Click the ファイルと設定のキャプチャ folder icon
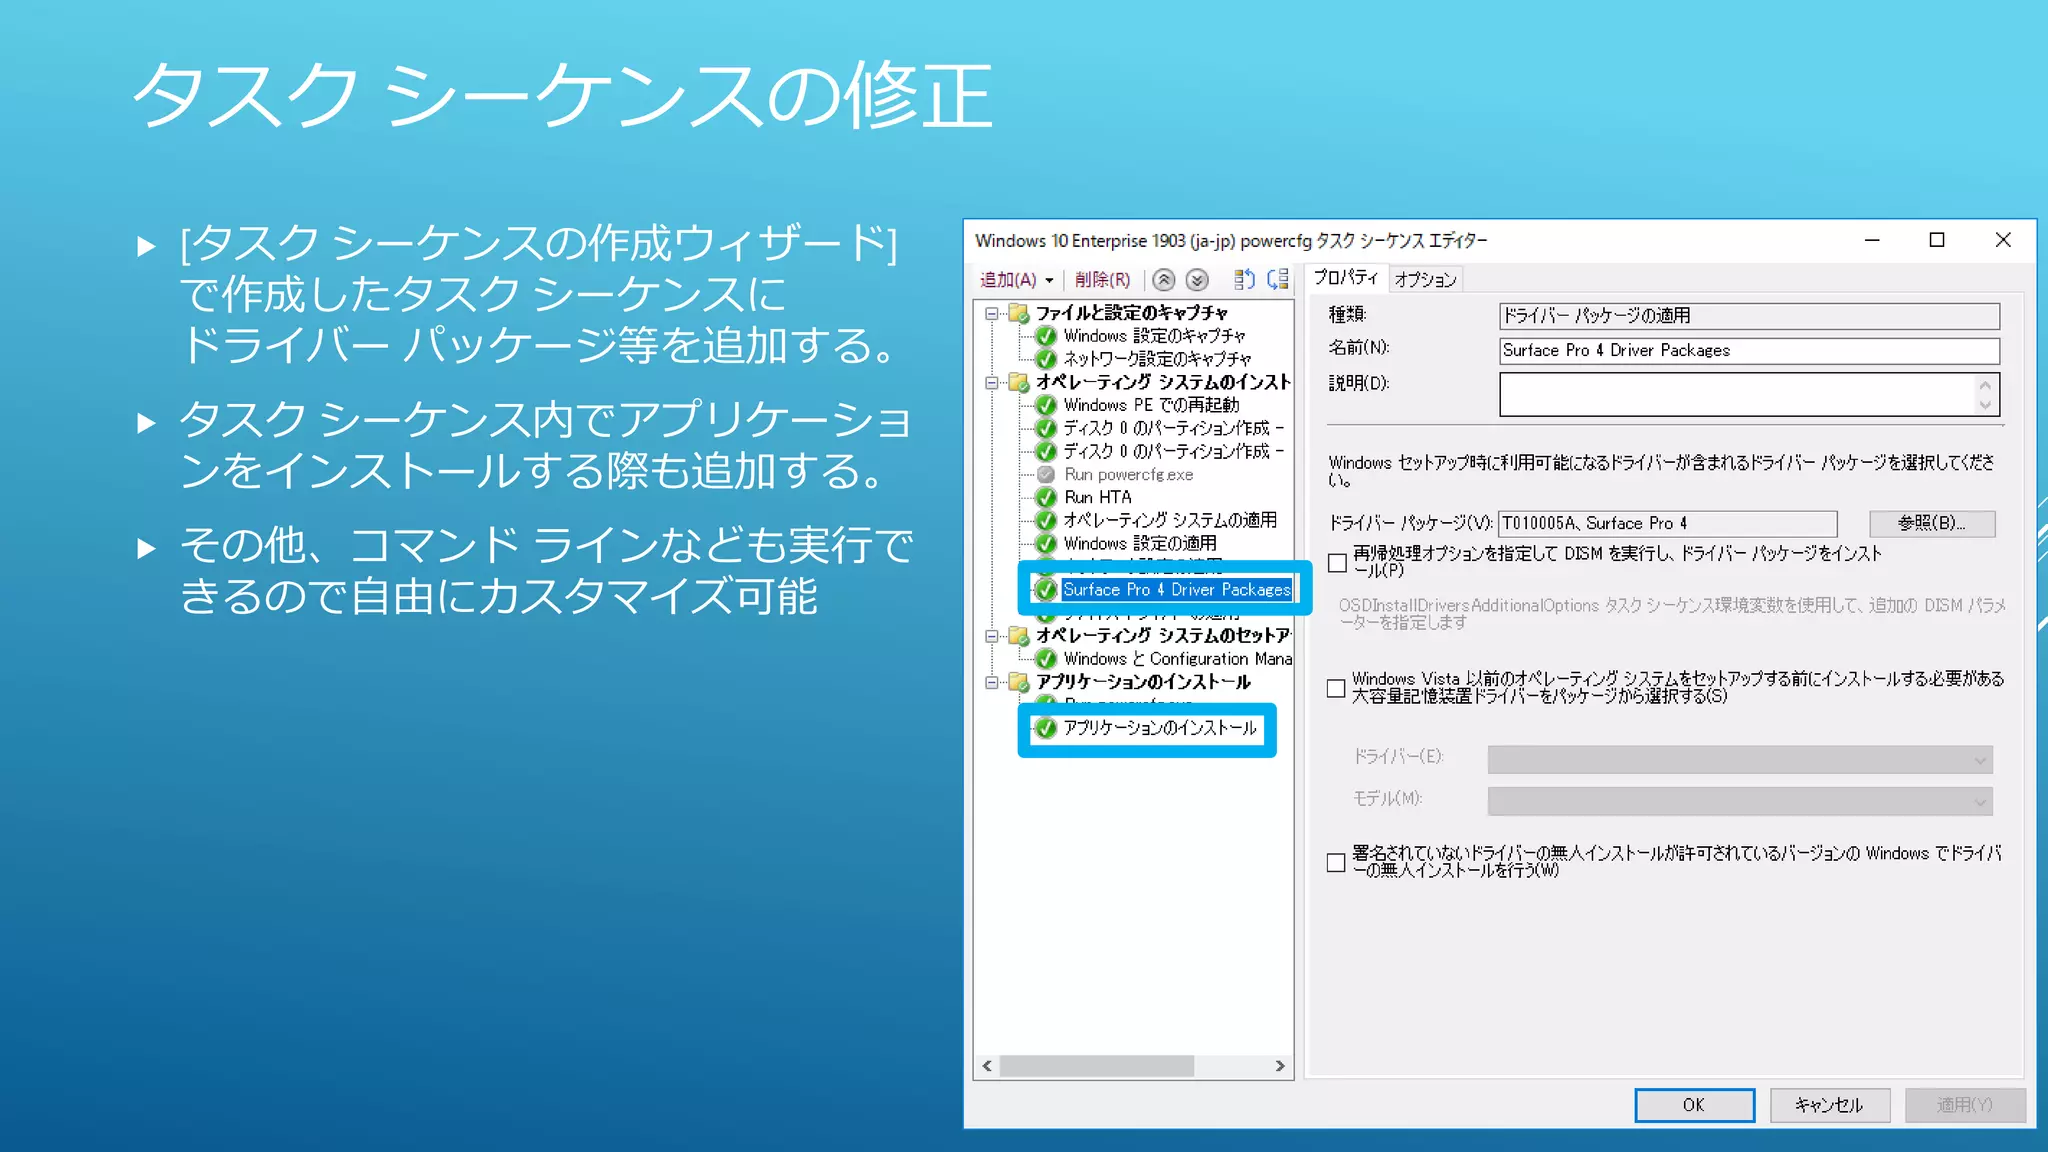 (x=1019, y=313)
